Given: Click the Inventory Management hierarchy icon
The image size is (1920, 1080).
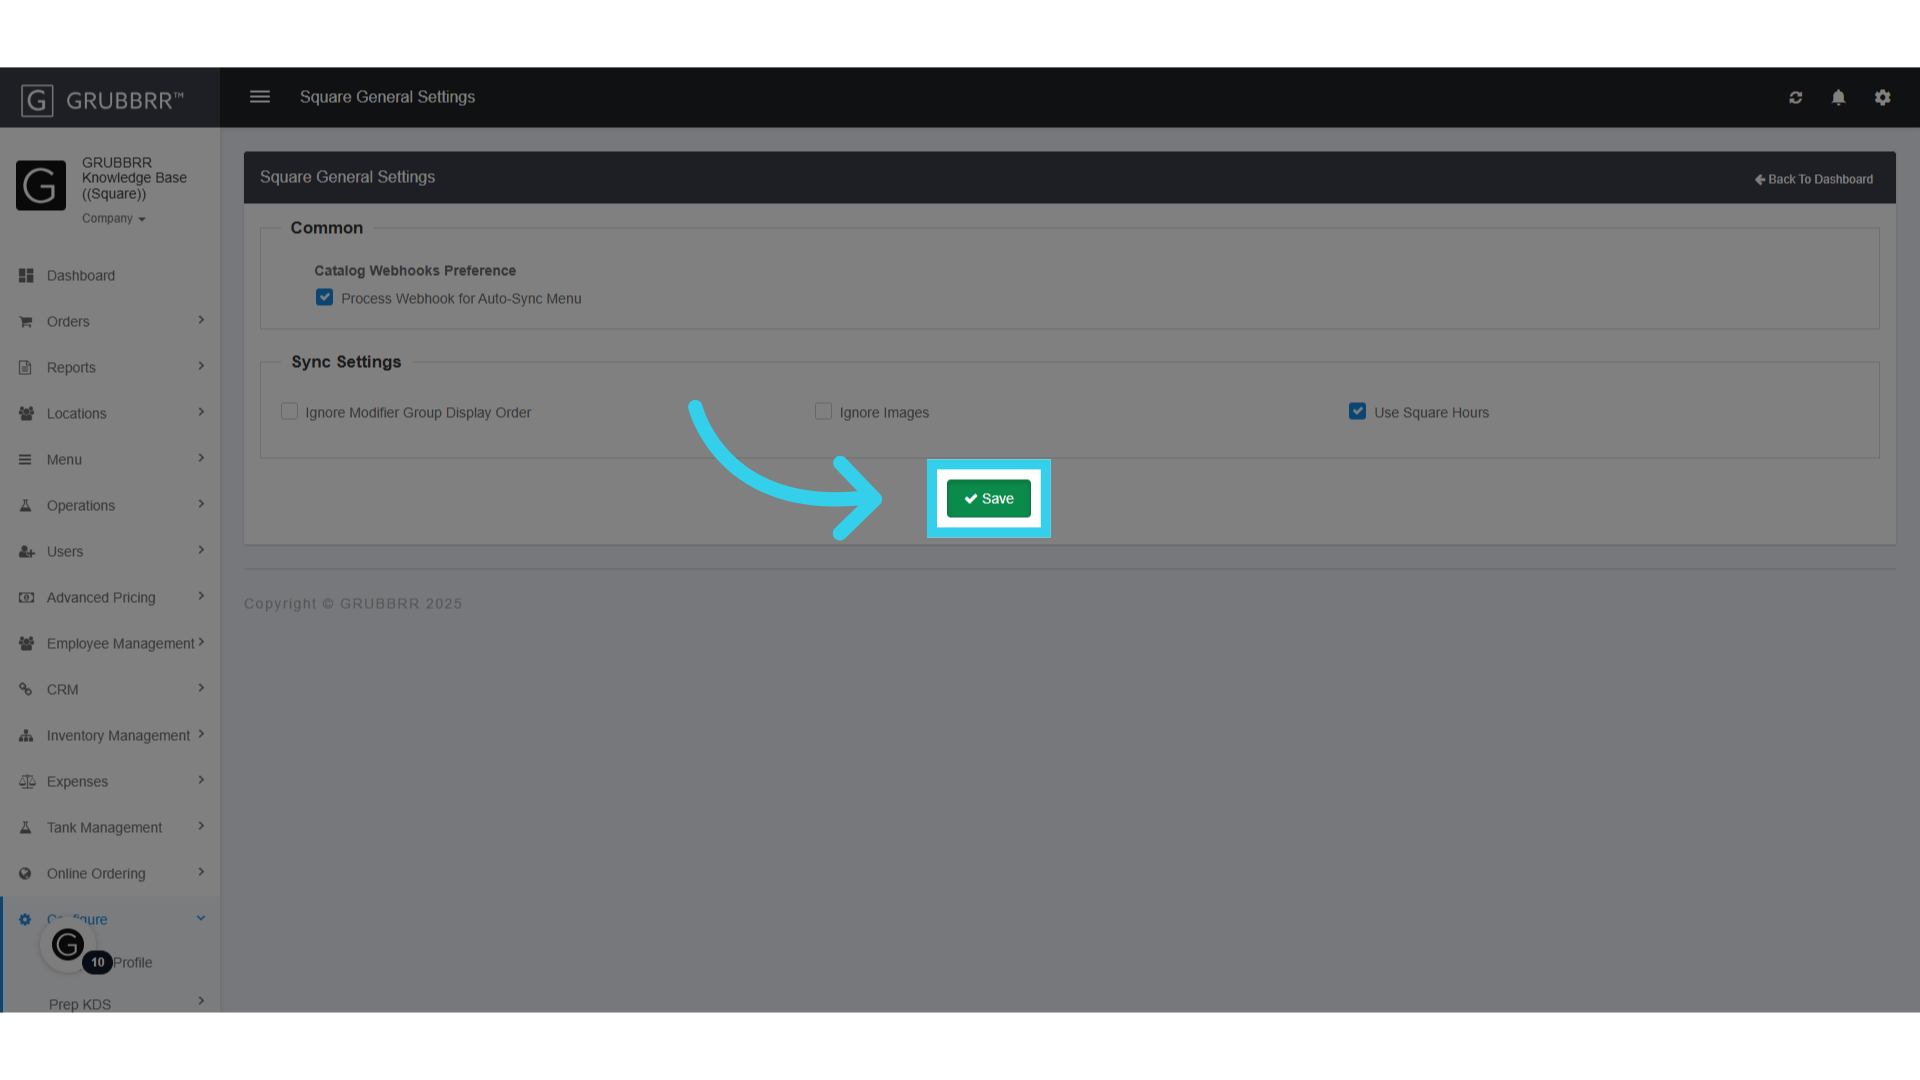Looking at the screenshot, I should 26,735.
